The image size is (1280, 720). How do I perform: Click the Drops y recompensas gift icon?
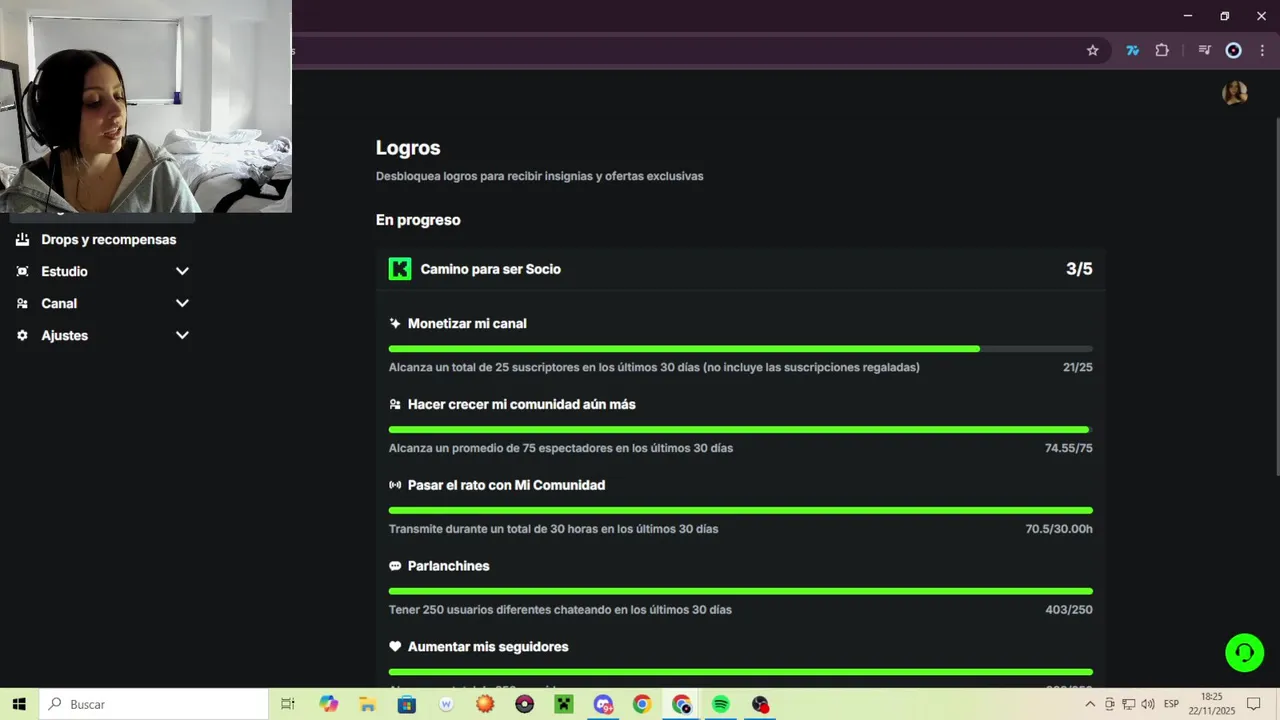[x=22, y=240]
